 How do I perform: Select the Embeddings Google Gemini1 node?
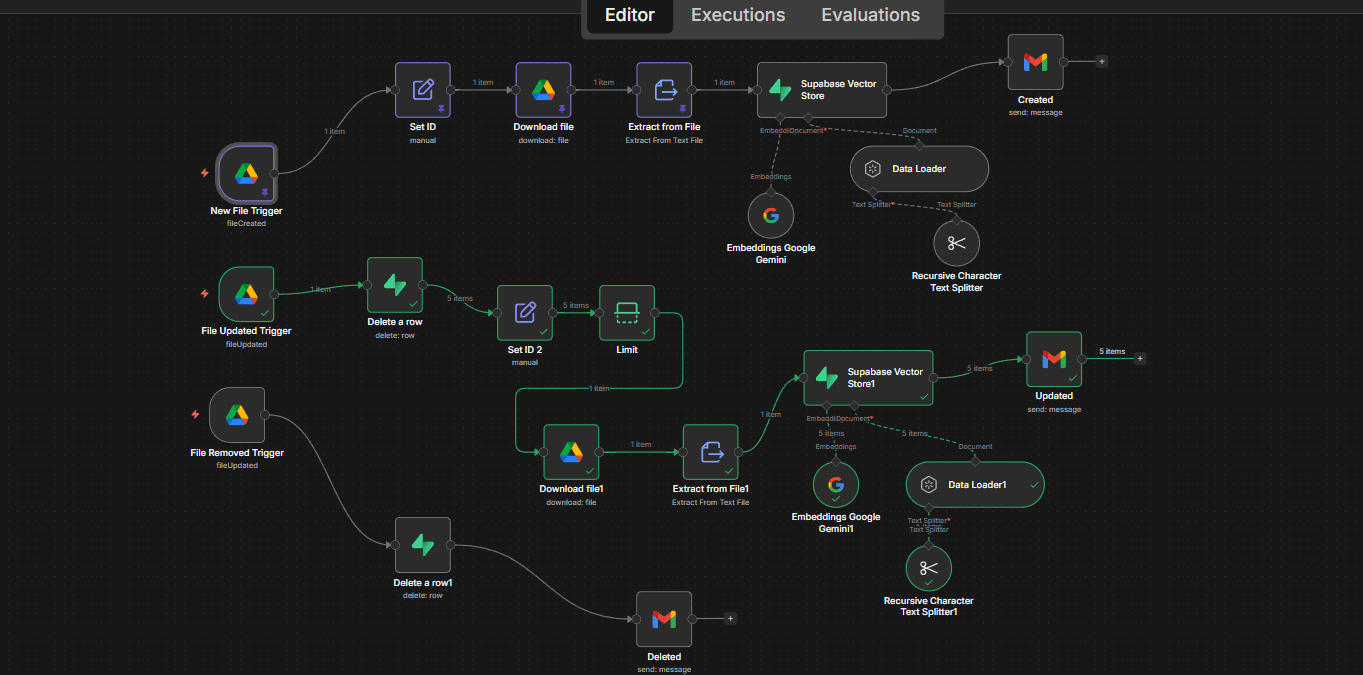(836, 485)
